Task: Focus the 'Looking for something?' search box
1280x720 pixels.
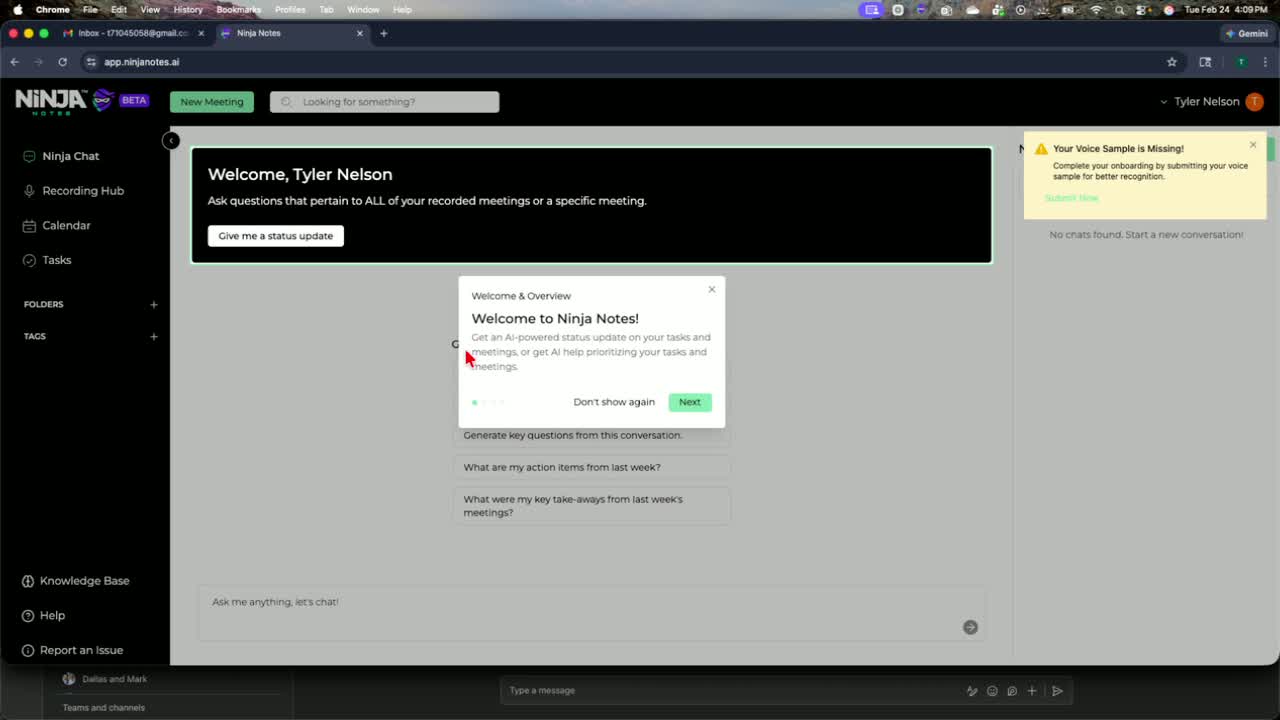Action: [384, 102]
